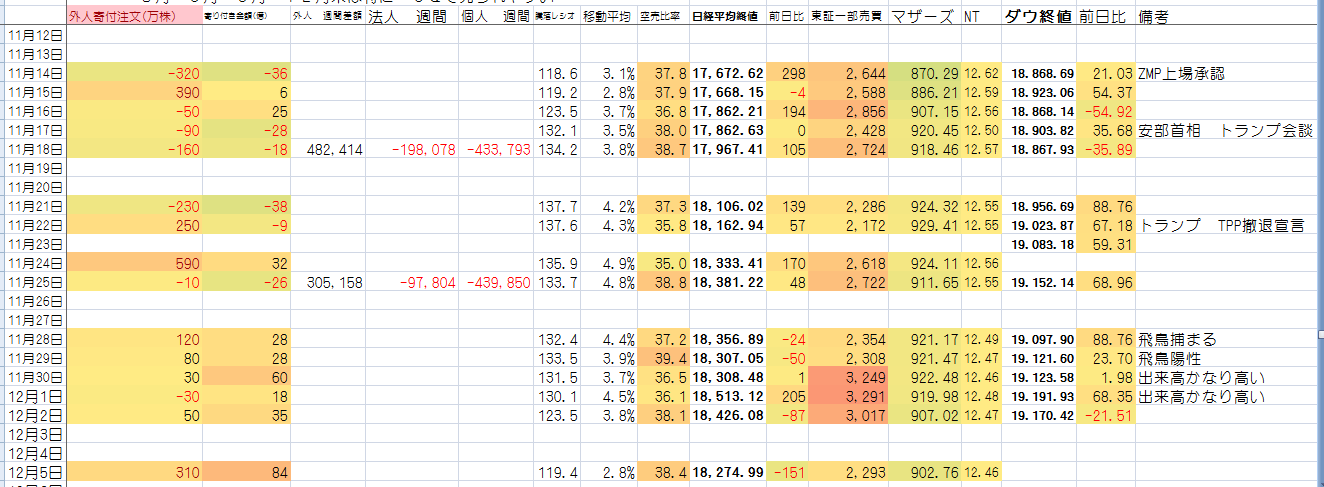Click the -198,078 corporate weekly cell
The height and width of the screenshot is (487, 1324).
coord(411,150)
